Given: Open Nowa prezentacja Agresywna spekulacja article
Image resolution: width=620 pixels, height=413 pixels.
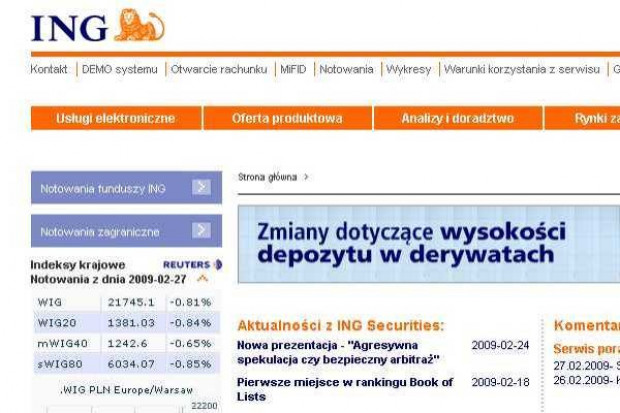Looking at the screenshot, I should 338,352.
